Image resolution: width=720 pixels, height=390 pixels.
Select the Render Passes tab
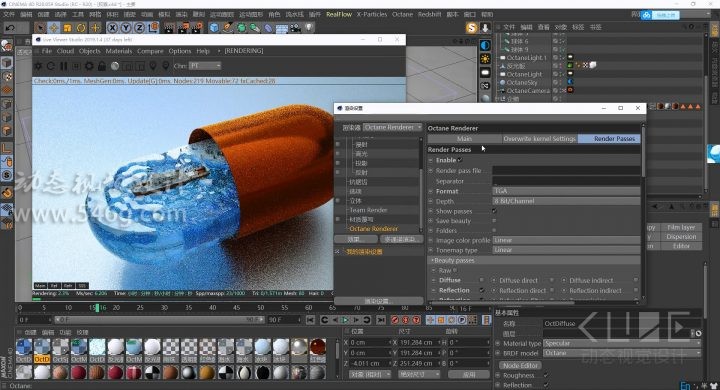(x=609, y=139)
